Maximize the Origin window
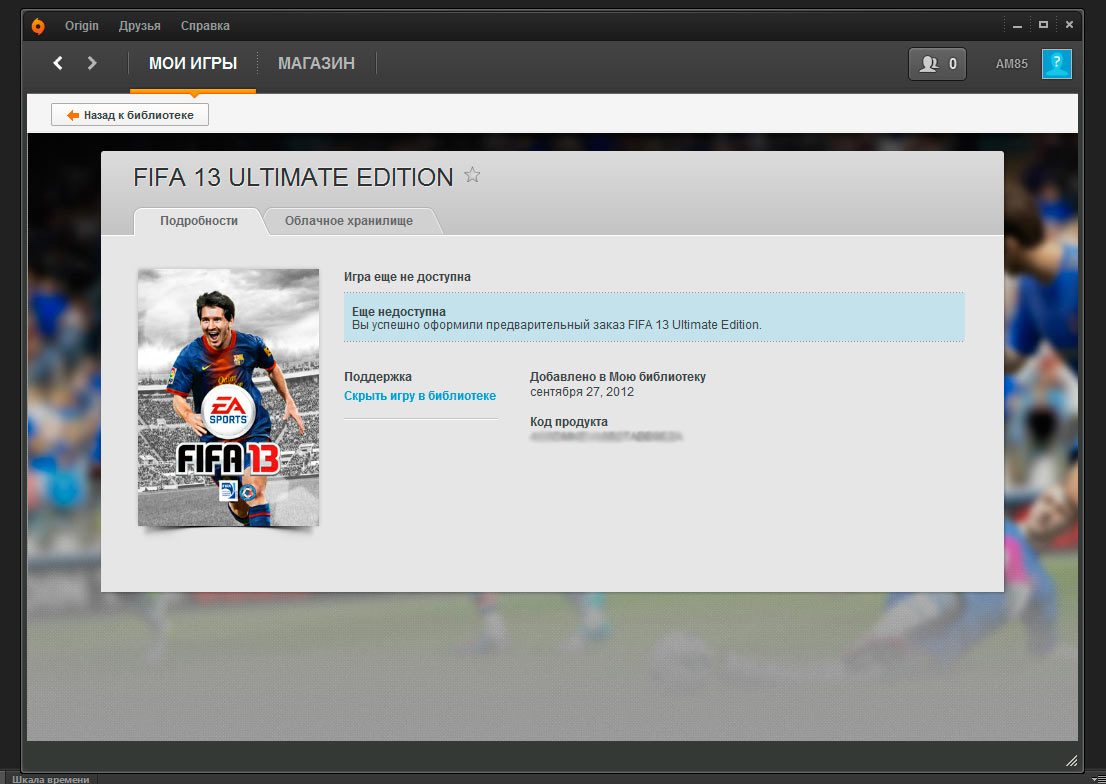 pyautogui.click(x=1043, y=25)
